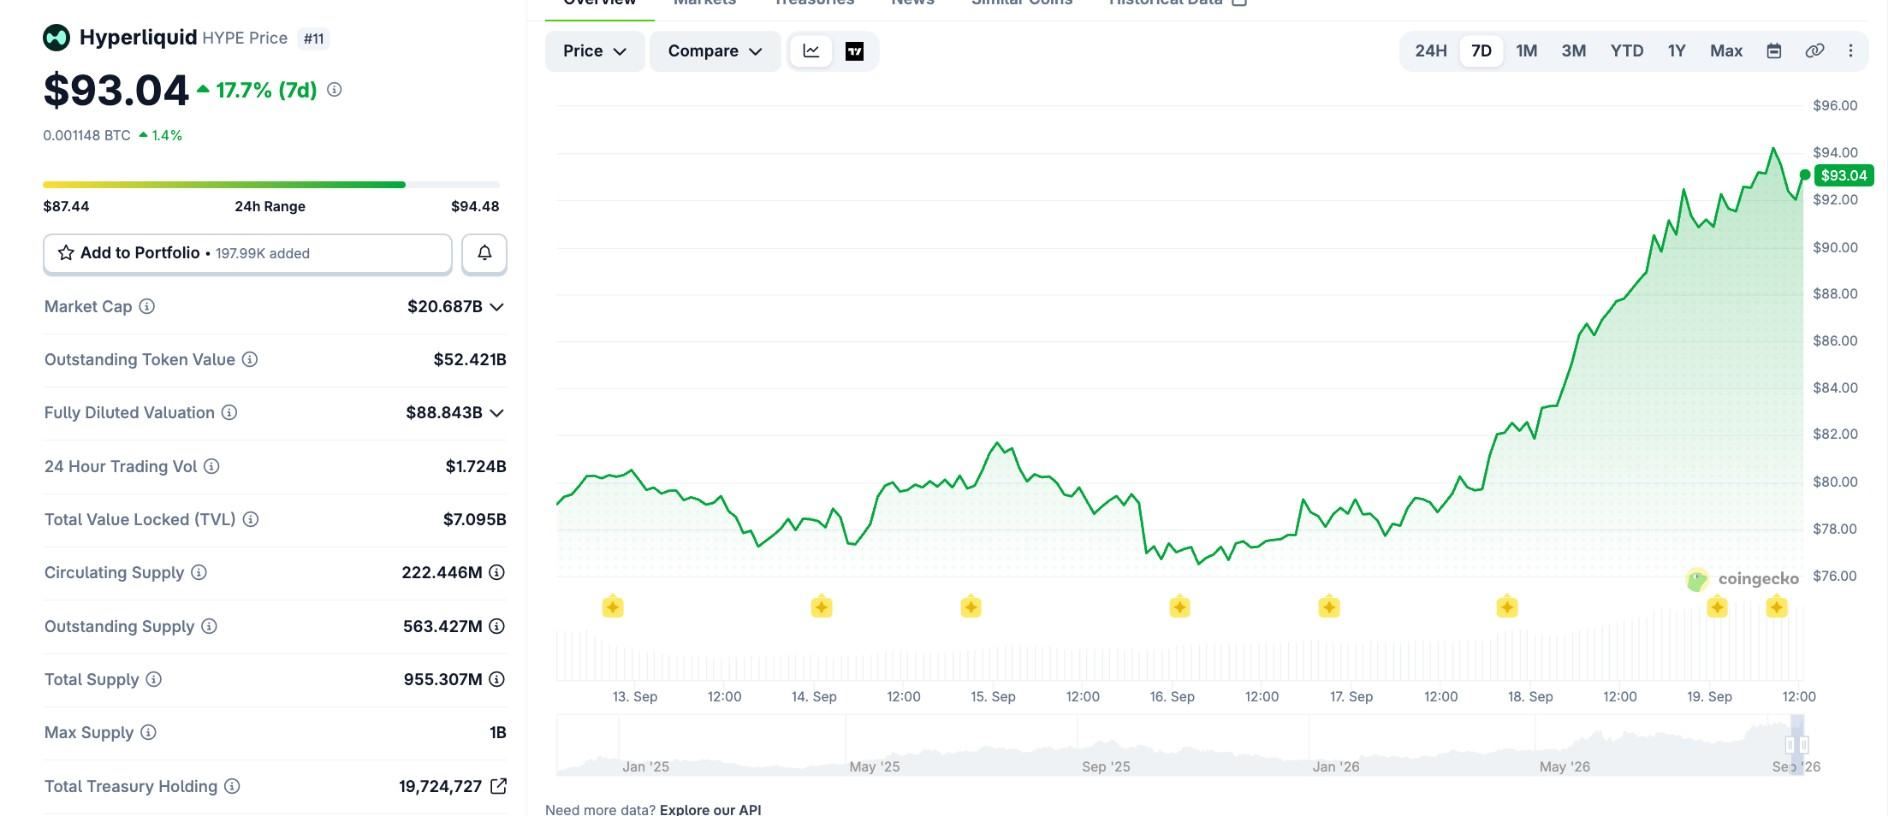Select the 1M time range
The width and height of the screenshot is (1900, 816).
click(x=1526, y=51)
